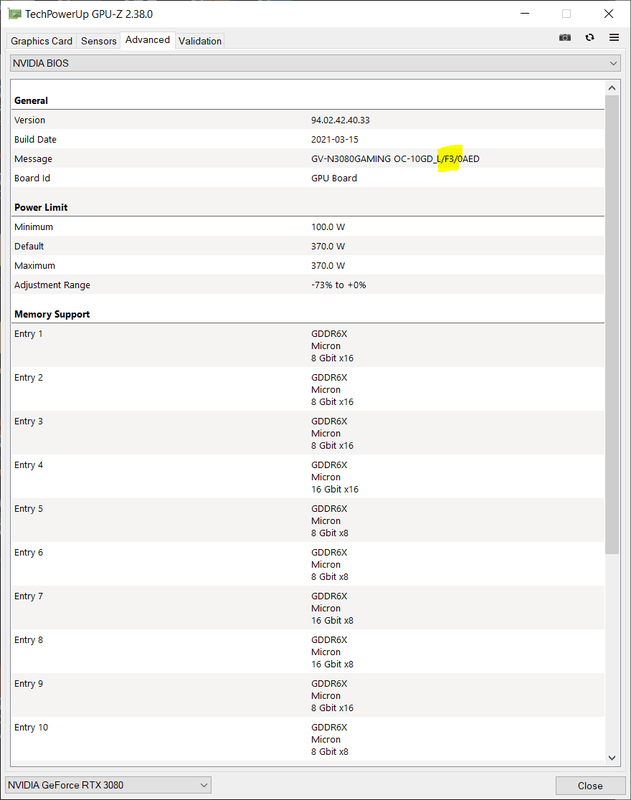Viewport: 631px width, 800px height.
Task: Click the GPU-Z app icon in title bar
Action: tap(14, 14)
